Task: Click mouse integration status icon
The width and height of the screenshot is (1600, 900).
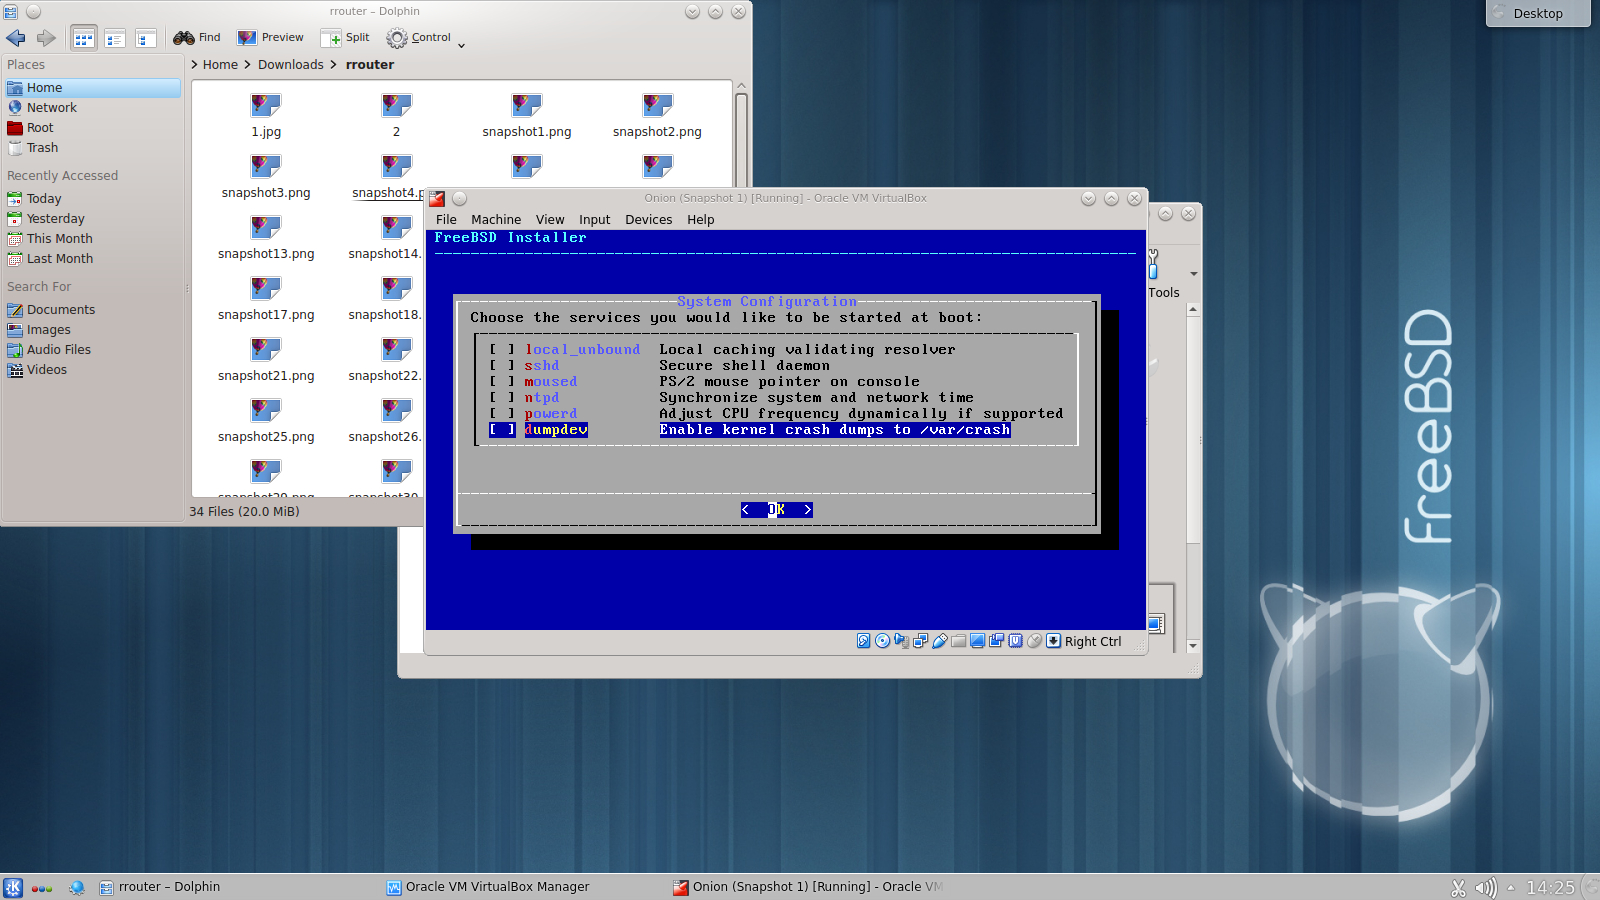Action: click(1034, 641)
